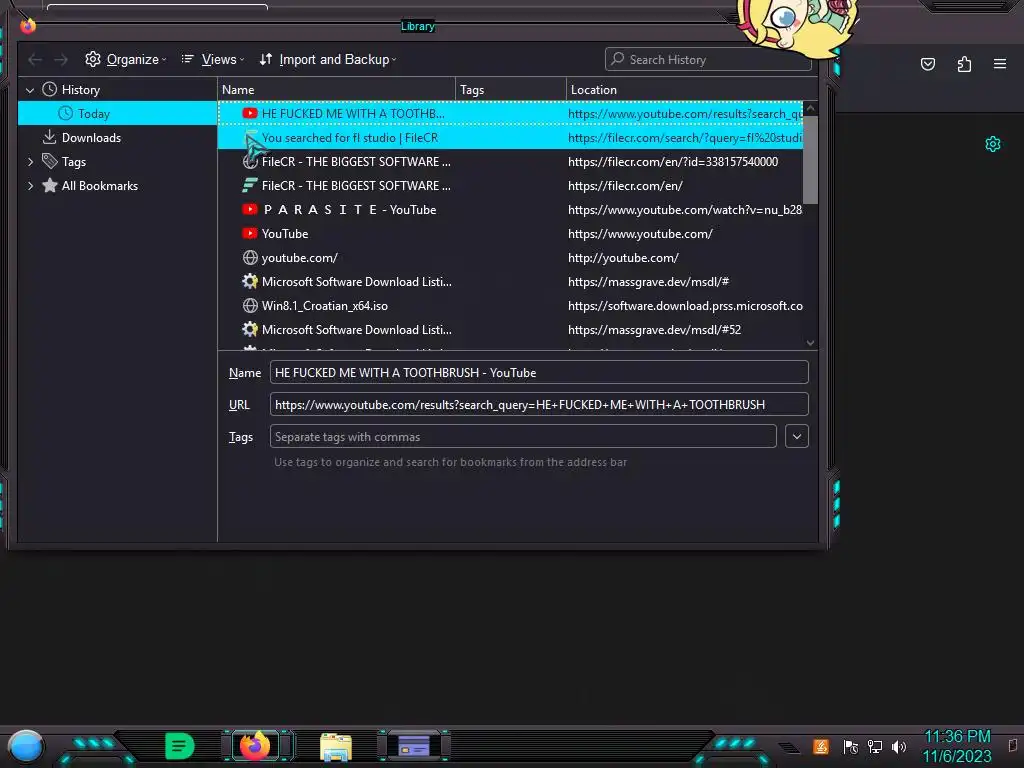Select 'You searched for fl studio | FileCR' row
This screenshot has width=1024, height=768.
tap(510, 138)
